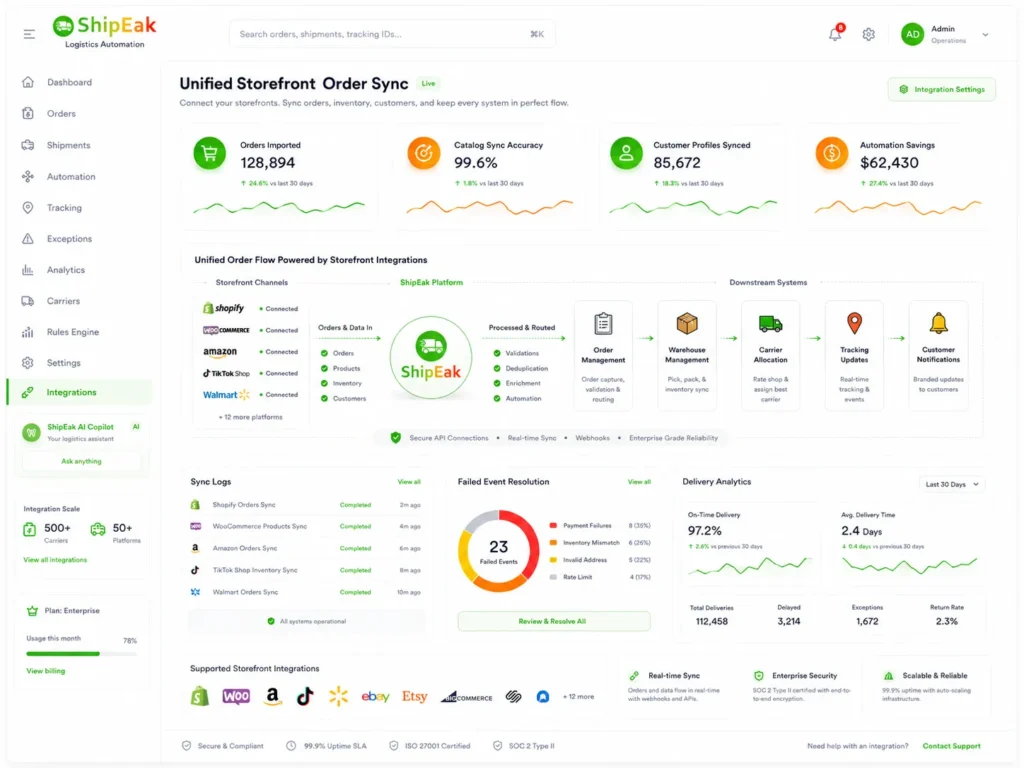Click the eBay logo in supported integrations
1024x768 pixels.
tap(376, 697)
